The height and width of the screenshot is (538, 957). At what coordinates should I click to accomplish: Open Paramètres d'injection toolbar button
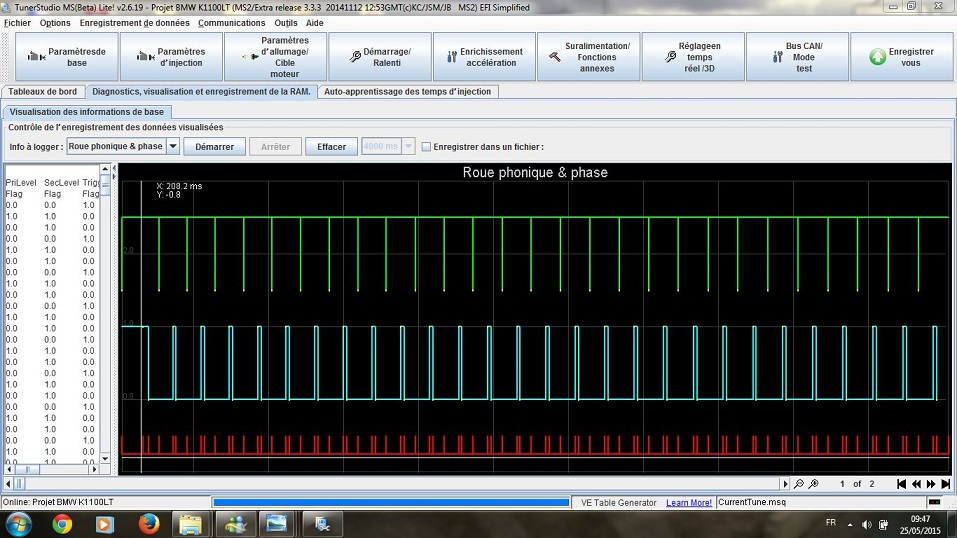click(171, 57)
